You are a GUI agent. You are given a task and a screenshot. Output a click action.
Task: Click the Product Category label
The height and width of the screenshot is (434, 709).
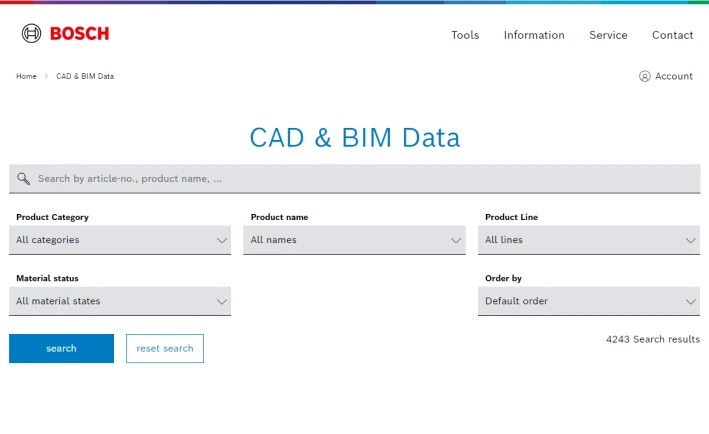coord(52,217)
